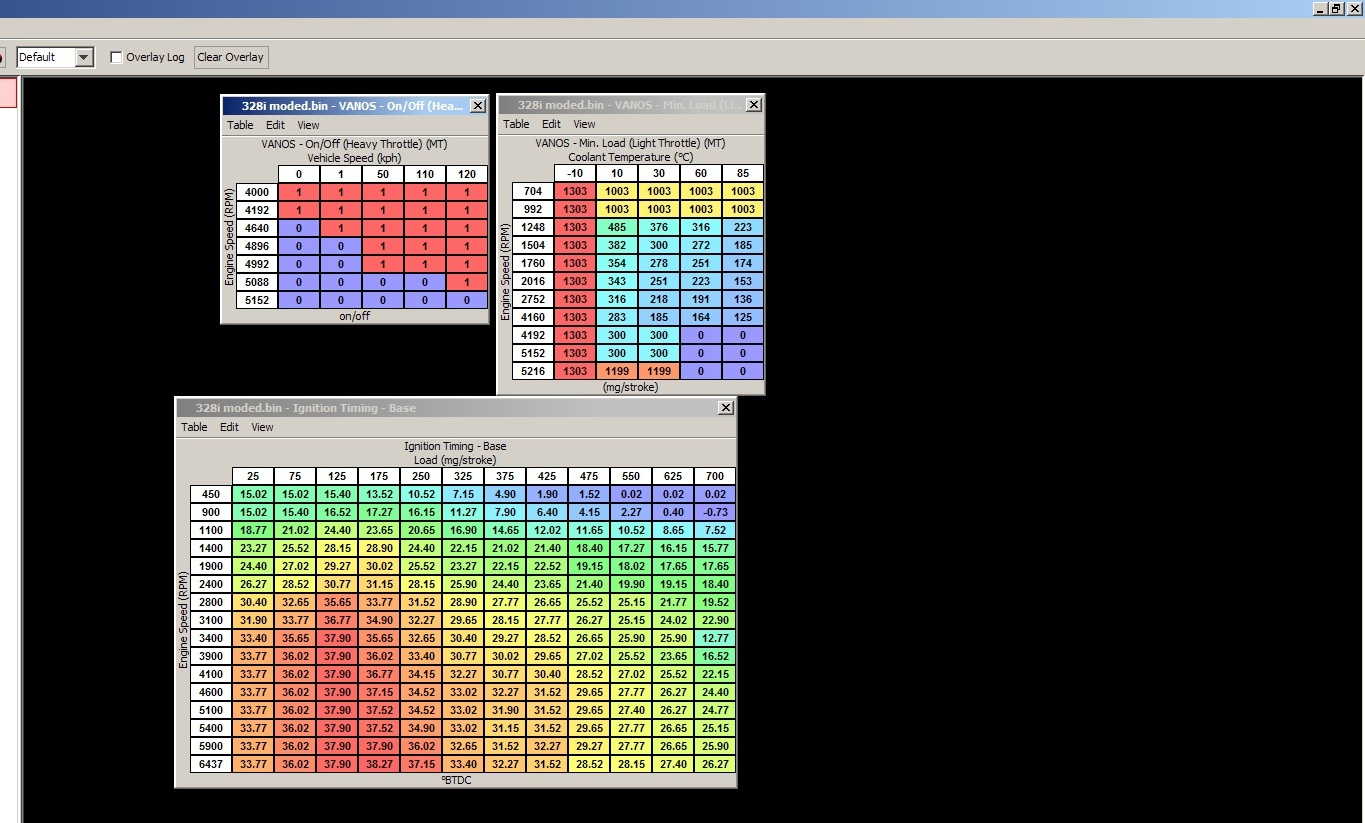
Task: Click the 5216 RPM row header
Action: [533, 371]
